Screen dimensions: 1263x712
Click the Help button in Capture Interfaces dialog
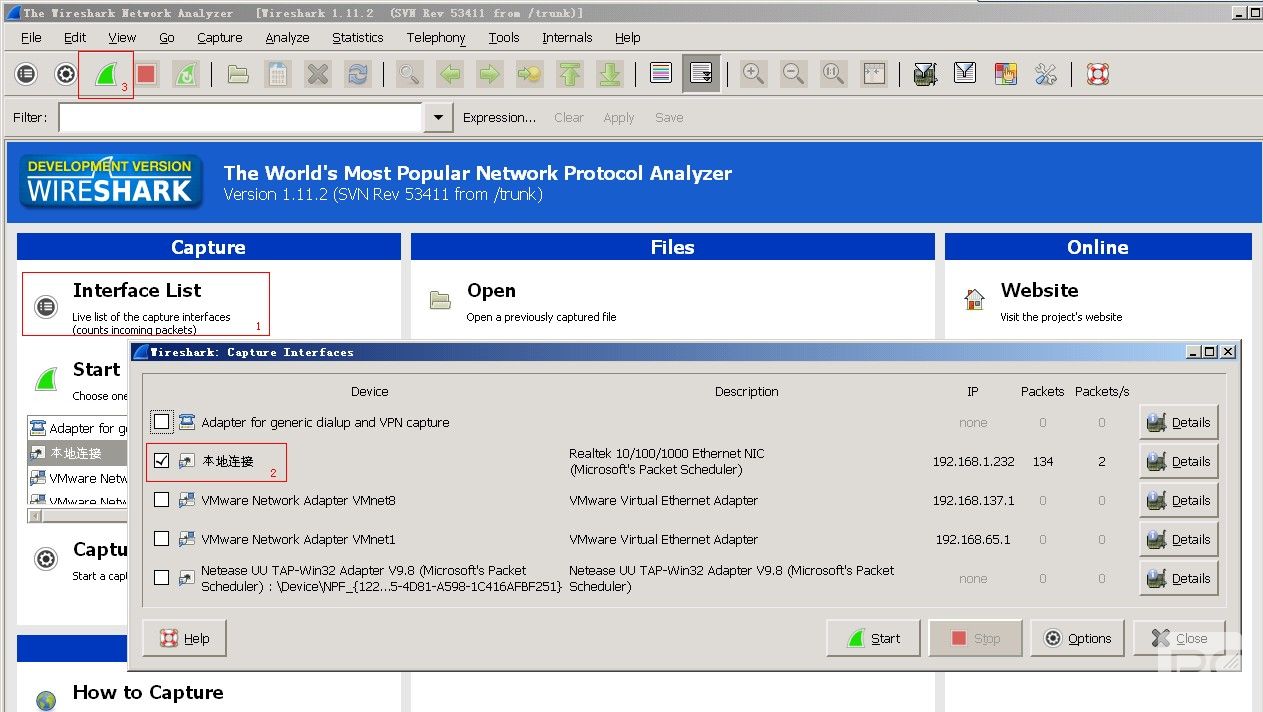point(184,638)
